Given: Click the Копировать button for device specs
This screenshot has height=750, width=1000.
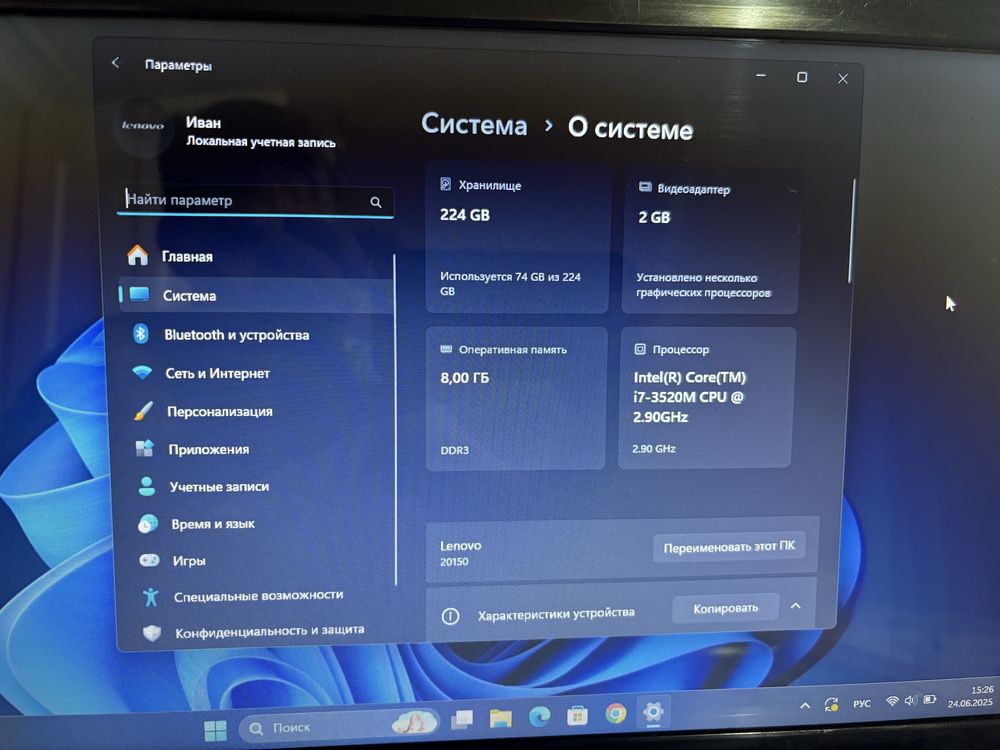Looking at the screenshot, I should [x=725, y=608].
